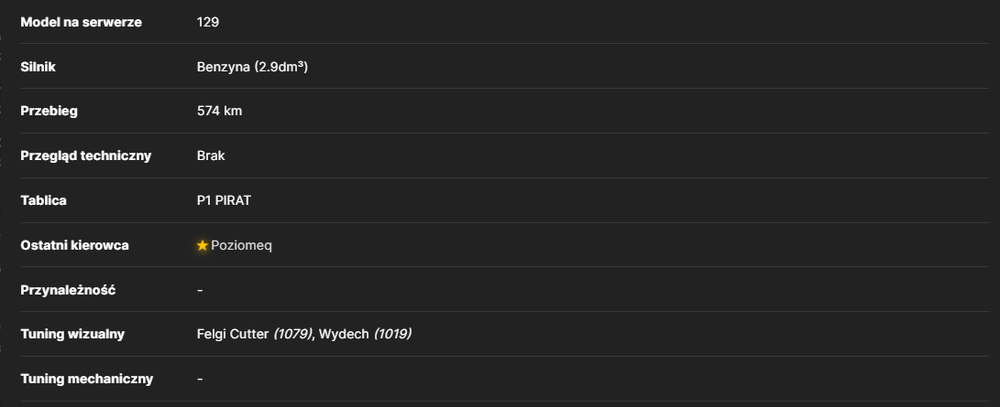
Task: Click the Wydech tuning entry
Action: coord(344,334)
